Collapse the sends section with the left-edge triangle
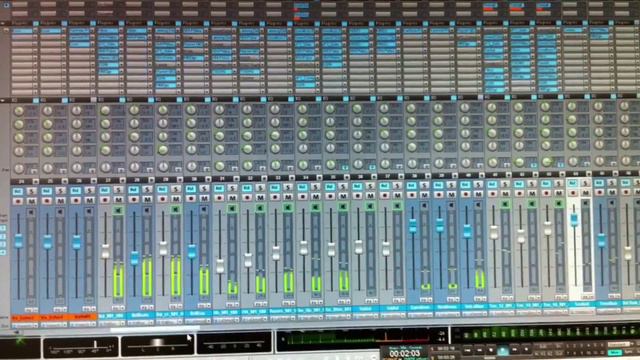The image size is (640, 360). click(3, 100)
